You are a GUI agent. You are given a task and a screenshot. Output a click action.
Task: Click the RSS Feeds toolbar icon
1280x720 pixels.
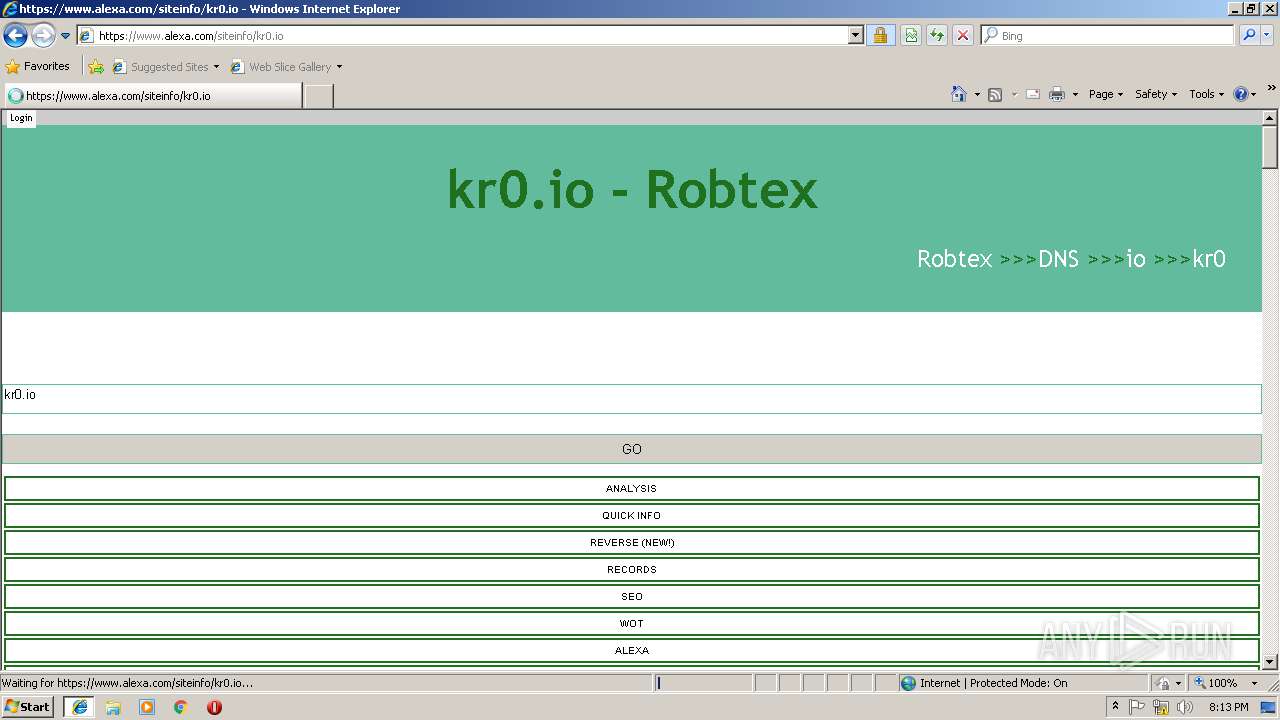coord(995,94)
